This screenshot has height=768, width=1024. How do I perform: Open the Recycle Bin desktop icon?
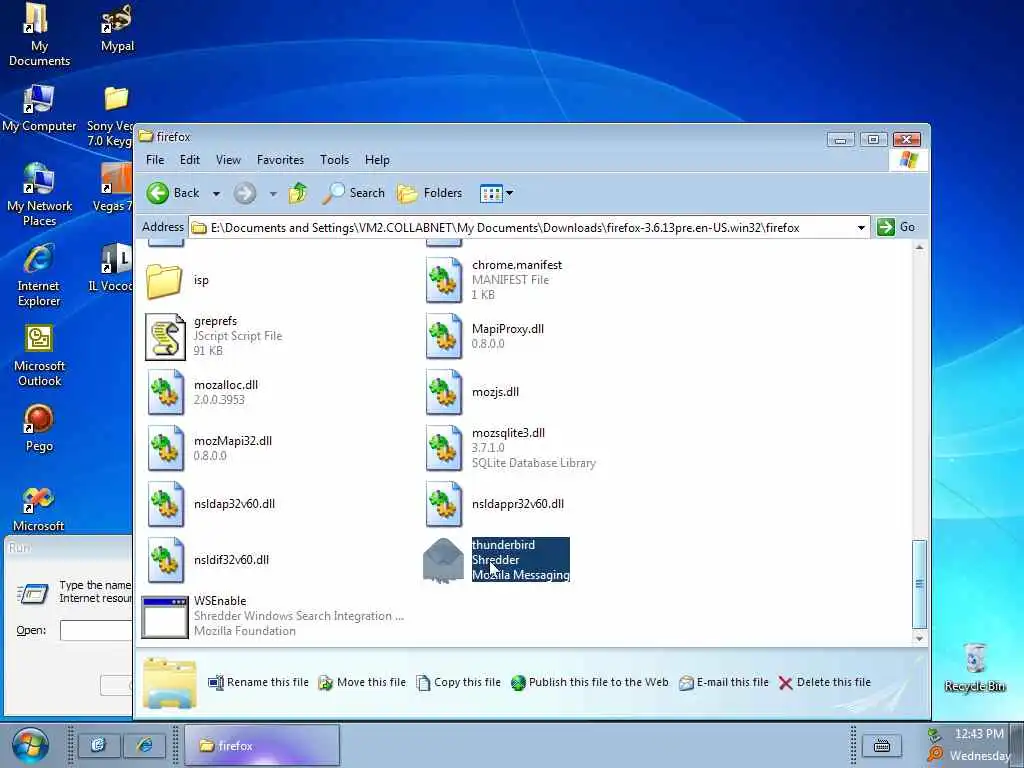pos(974,667)
